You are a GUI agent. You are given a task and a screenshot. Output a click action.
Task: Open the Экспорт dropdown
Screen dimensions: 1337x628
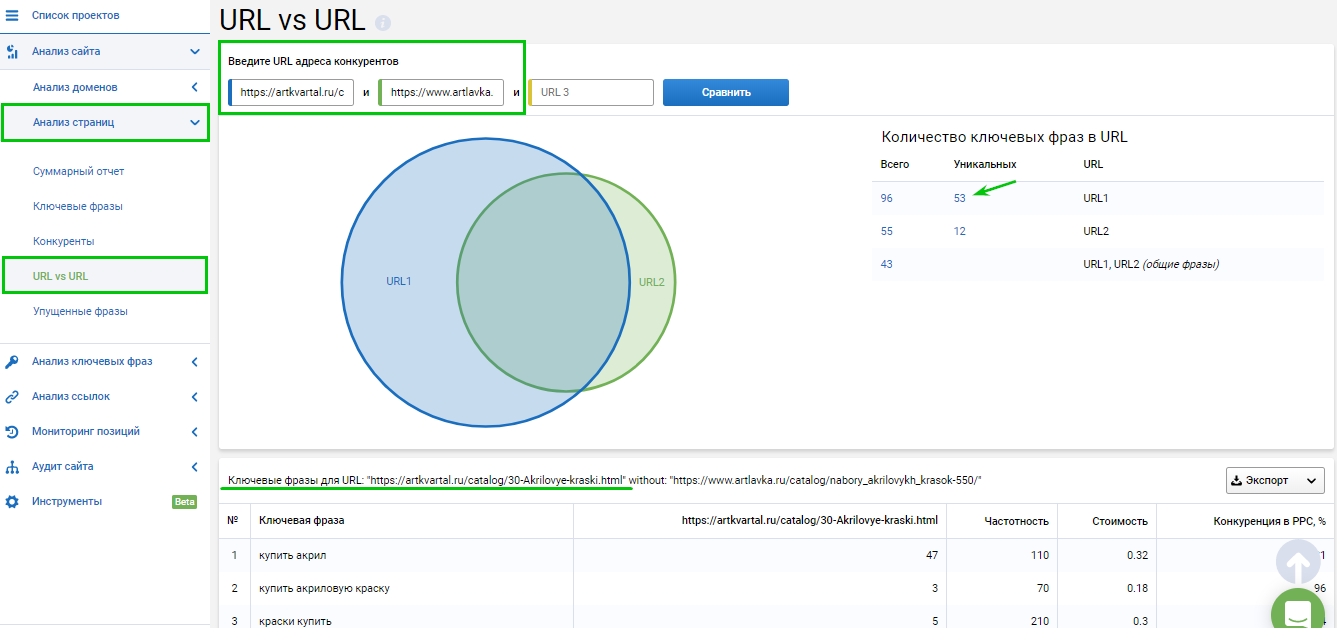1274,480
